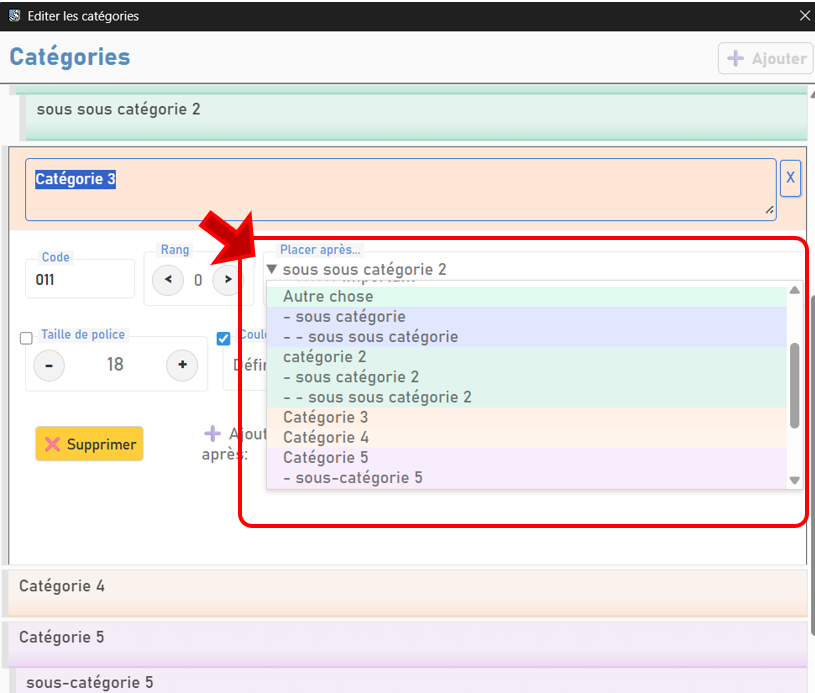Image resolution: width=815 pixels, height=693 pixels.
Task: Enable the Taille de police checkbox
Action: pyautogui.click(x=26, y=338)
